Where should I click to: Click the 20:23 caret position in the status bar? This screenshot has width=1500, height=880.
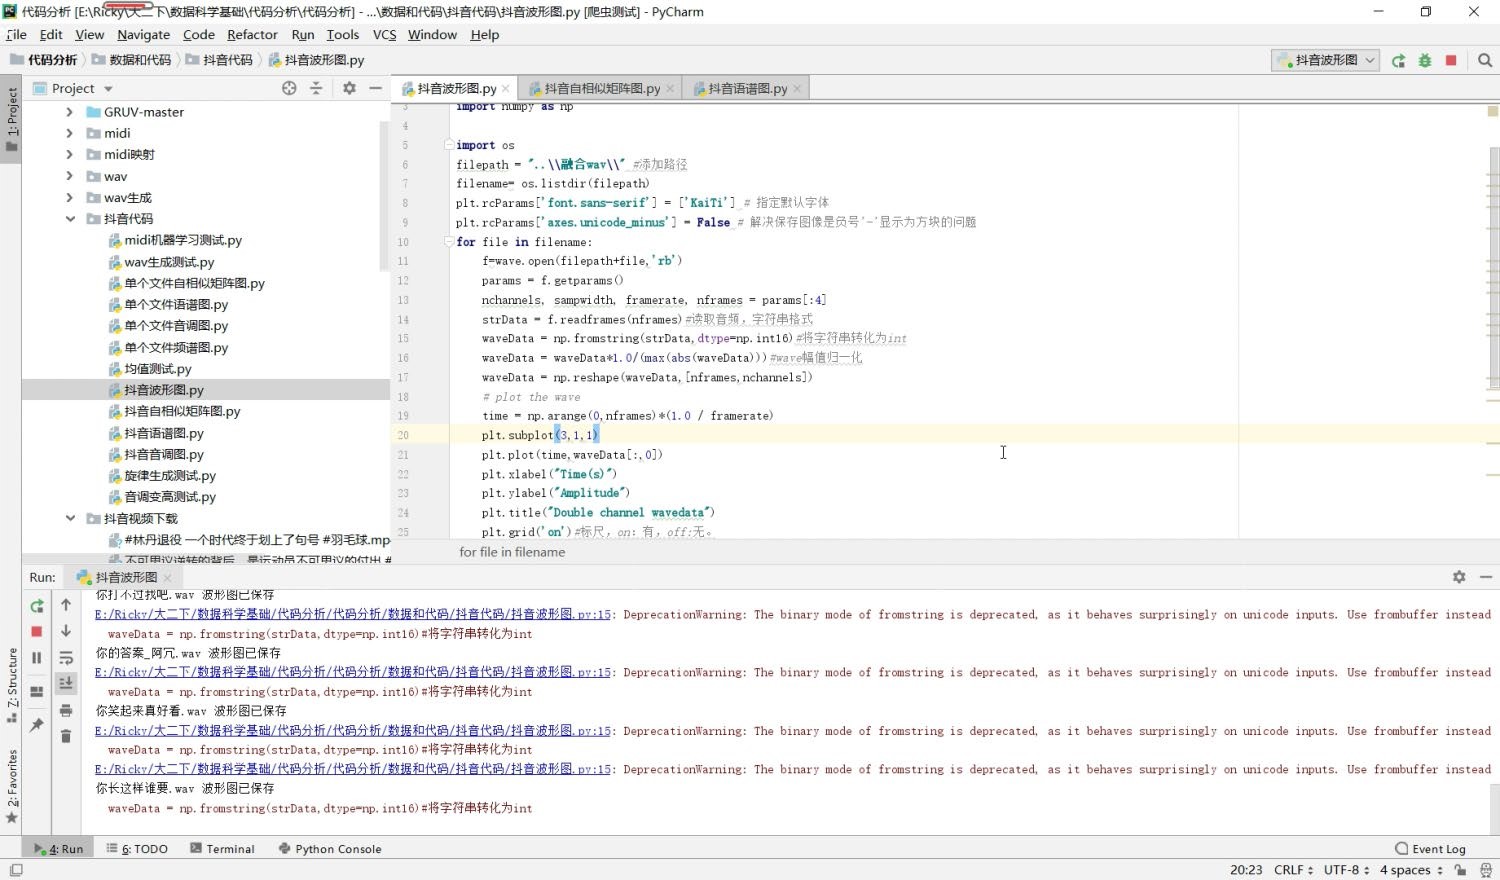[x=1245, y=870]
